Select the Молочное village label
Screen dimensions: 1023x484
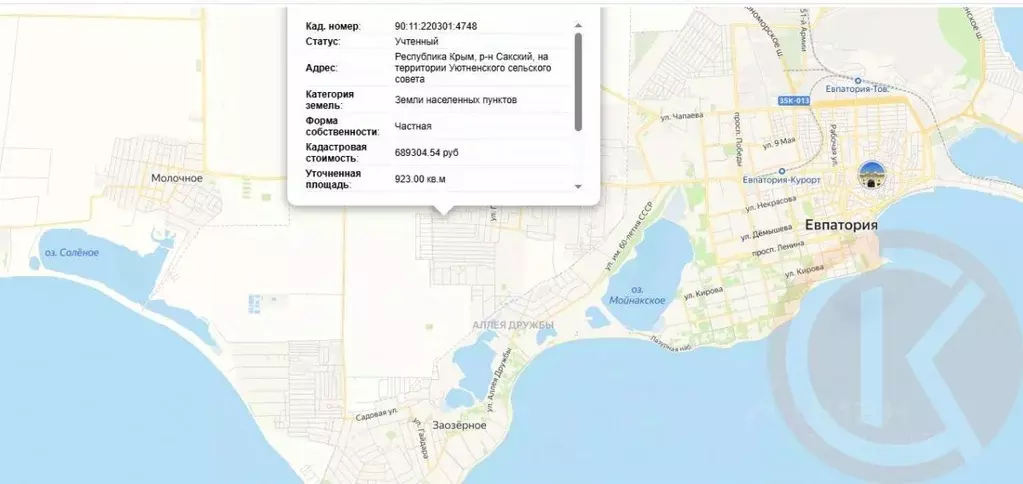click(x=176, y=178)
